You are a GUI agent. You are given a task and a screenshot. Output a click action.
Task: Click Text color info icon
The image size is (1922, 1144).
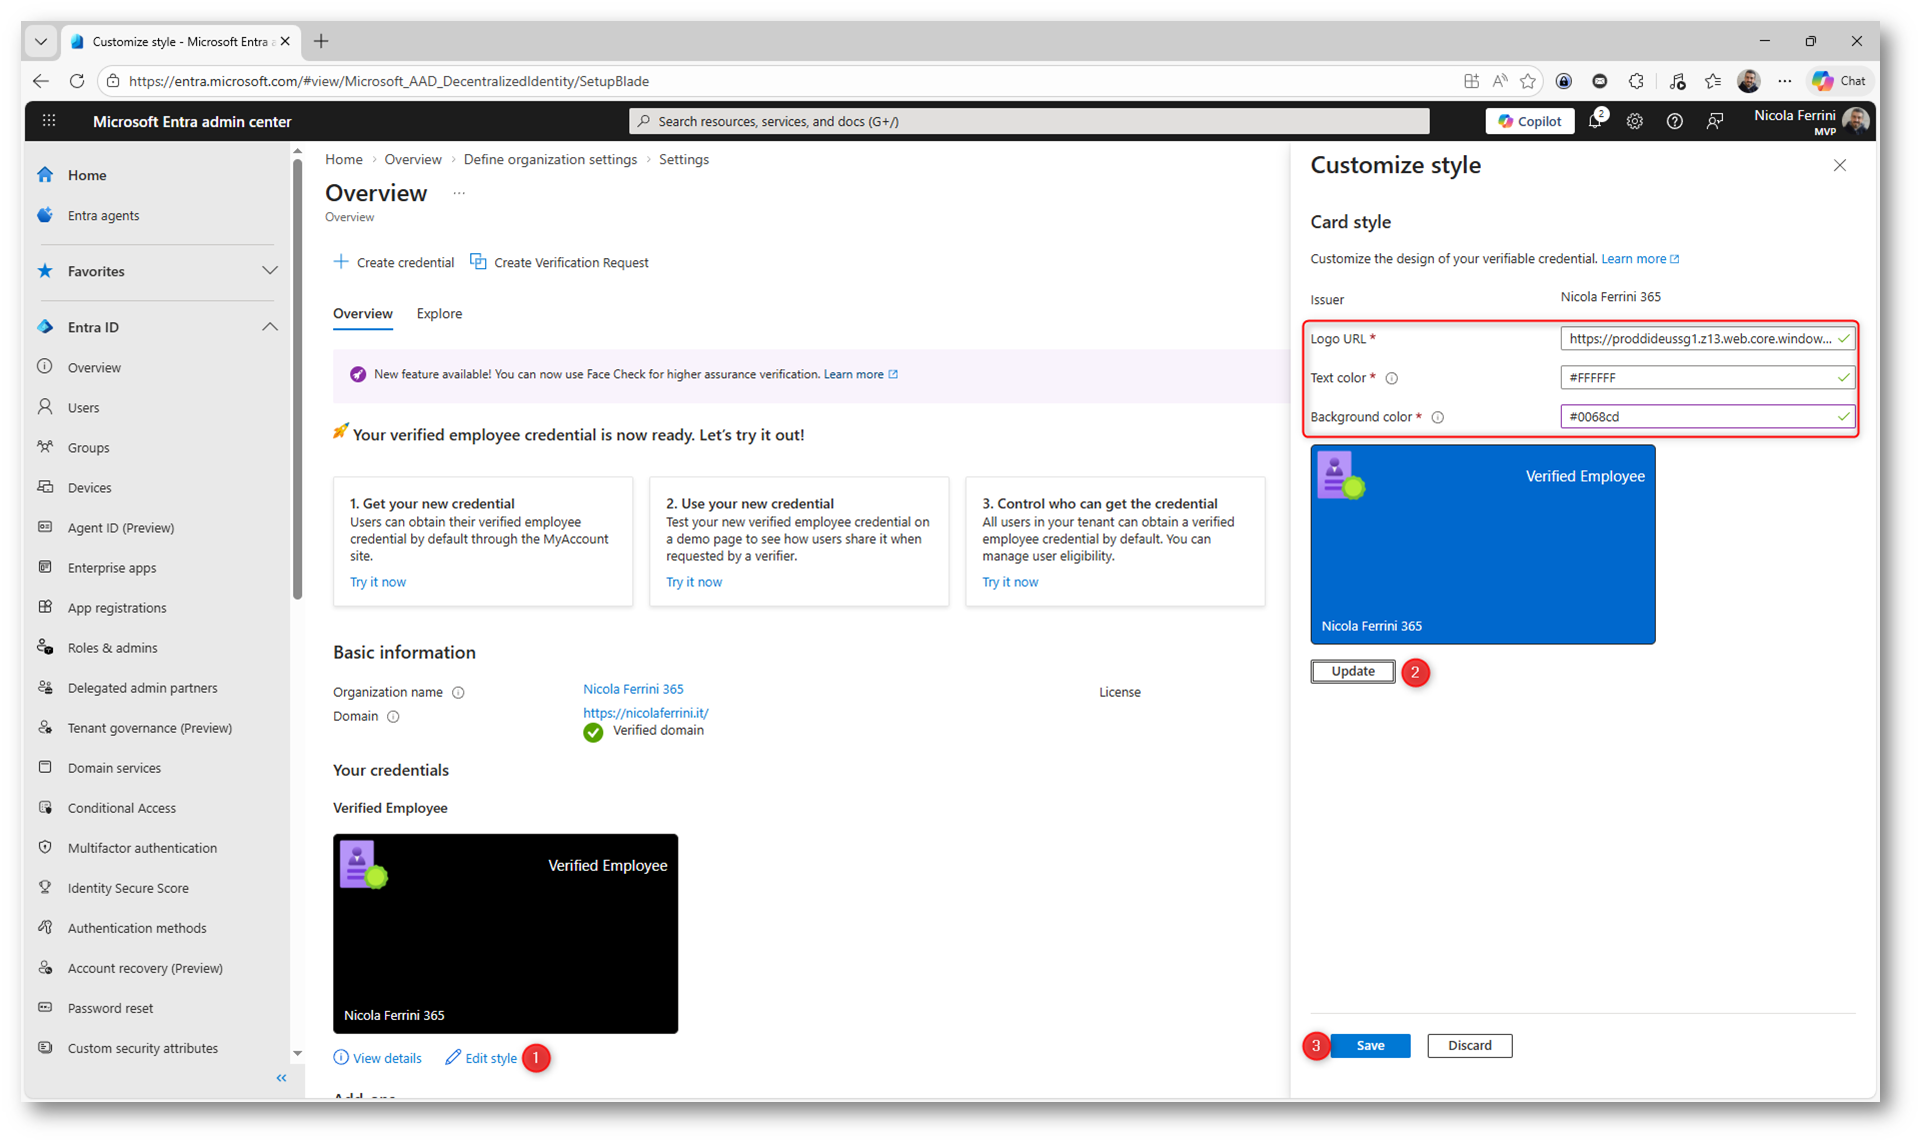1391,378
